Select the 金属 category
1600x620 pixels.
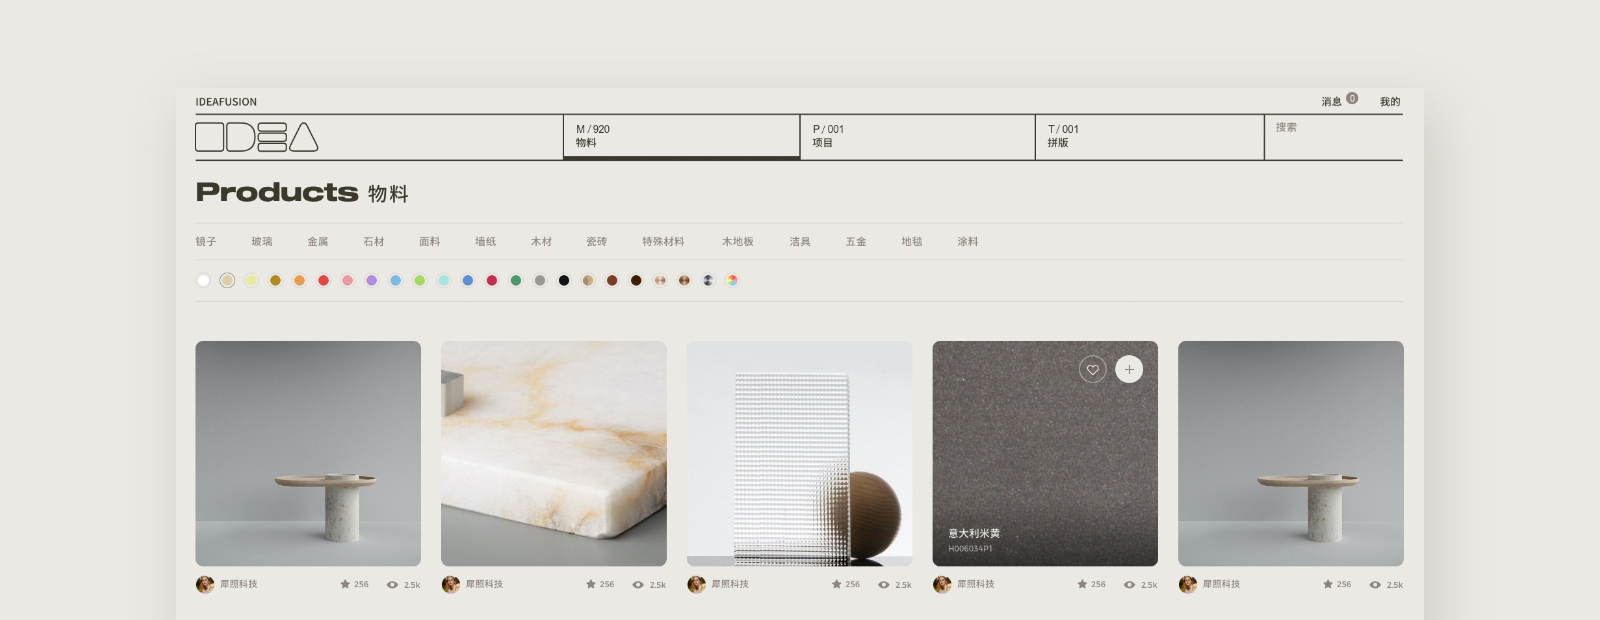[x=318, y=242]
